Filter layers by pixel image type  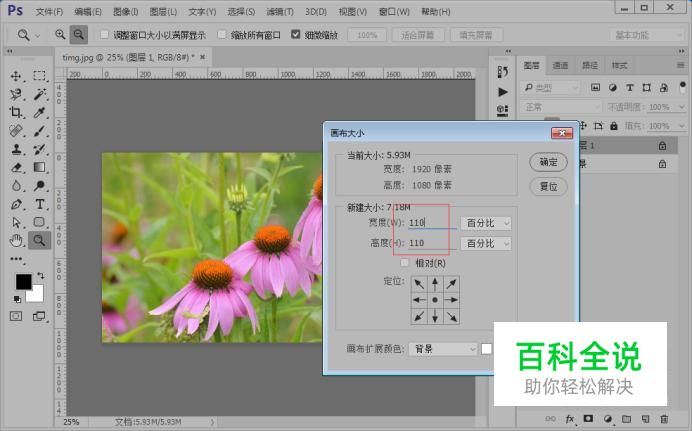(595, 87)
